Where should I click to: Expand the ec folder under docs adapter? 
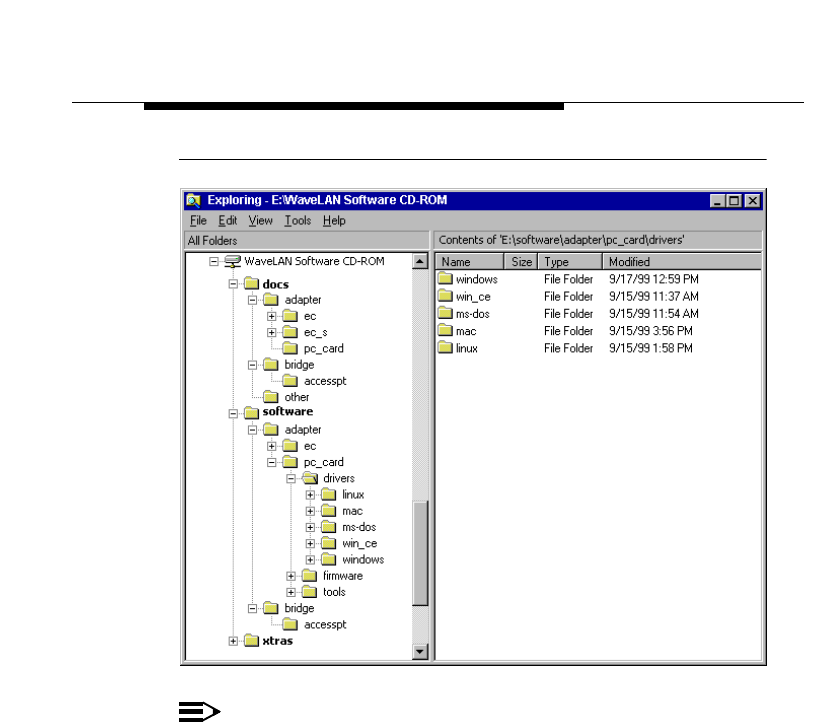tap(271, 316)
